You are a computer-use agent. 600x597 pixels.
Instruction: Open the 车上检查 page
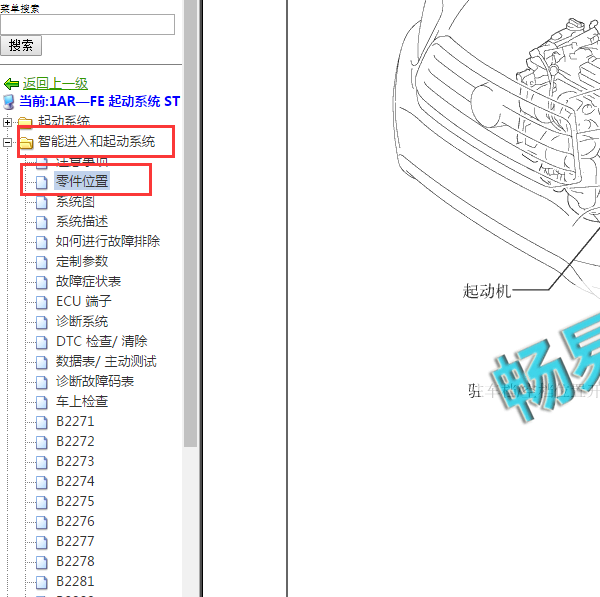click(82, 401)
